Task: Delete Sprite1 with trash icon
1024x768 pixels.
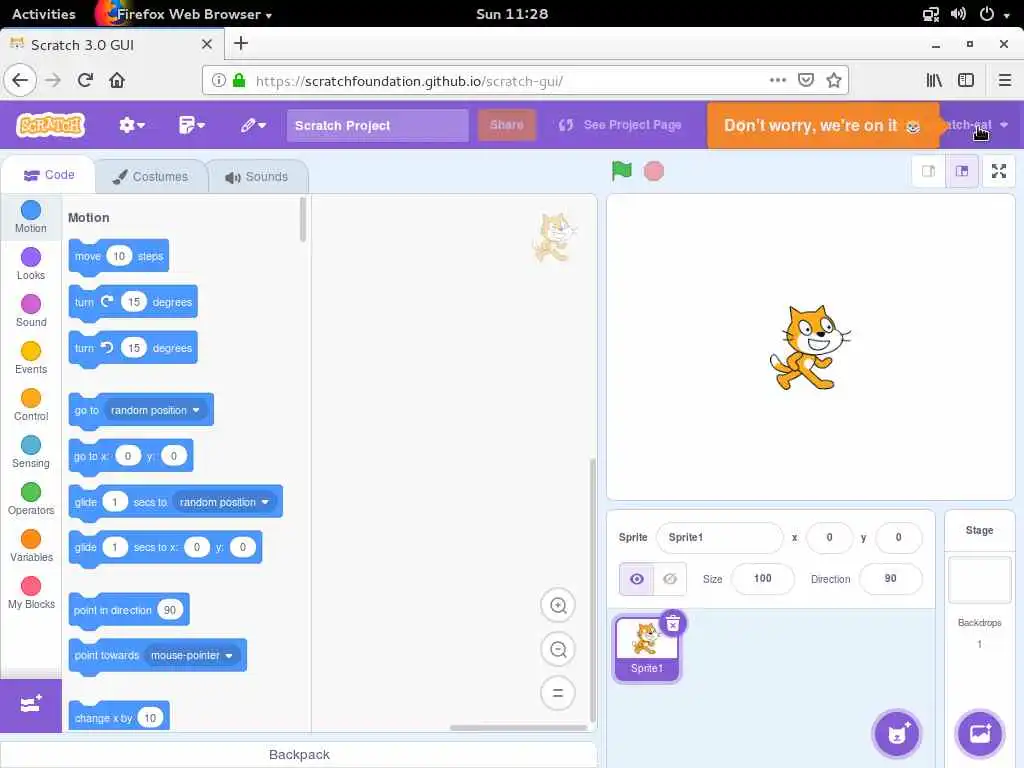Action: (x=673, y=624)
